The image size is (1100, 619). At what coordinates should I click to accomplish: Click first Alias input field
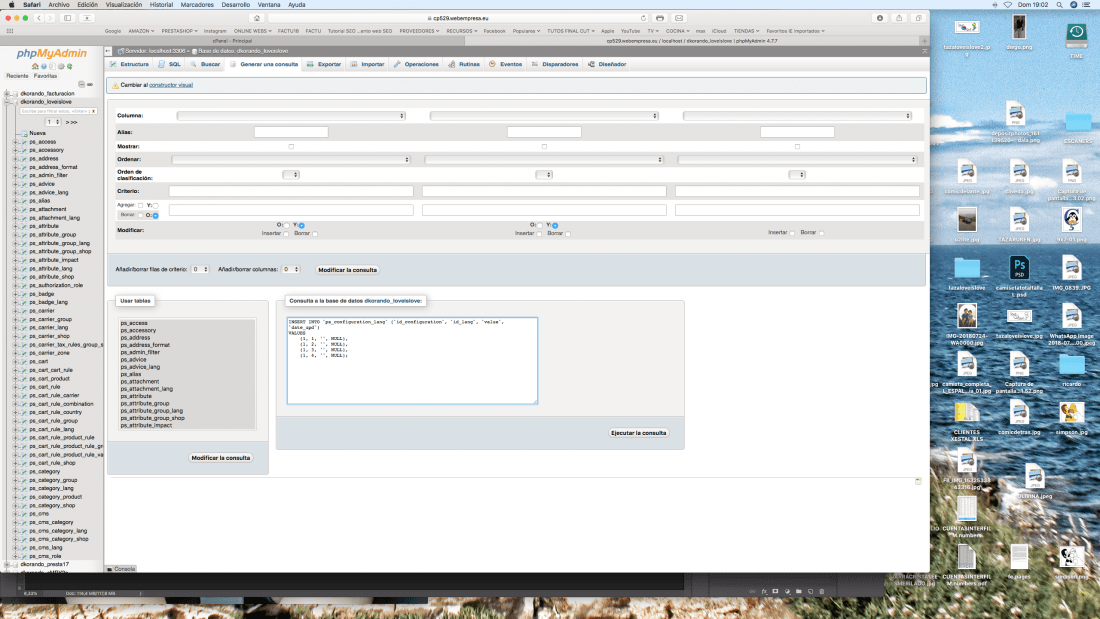291,132
